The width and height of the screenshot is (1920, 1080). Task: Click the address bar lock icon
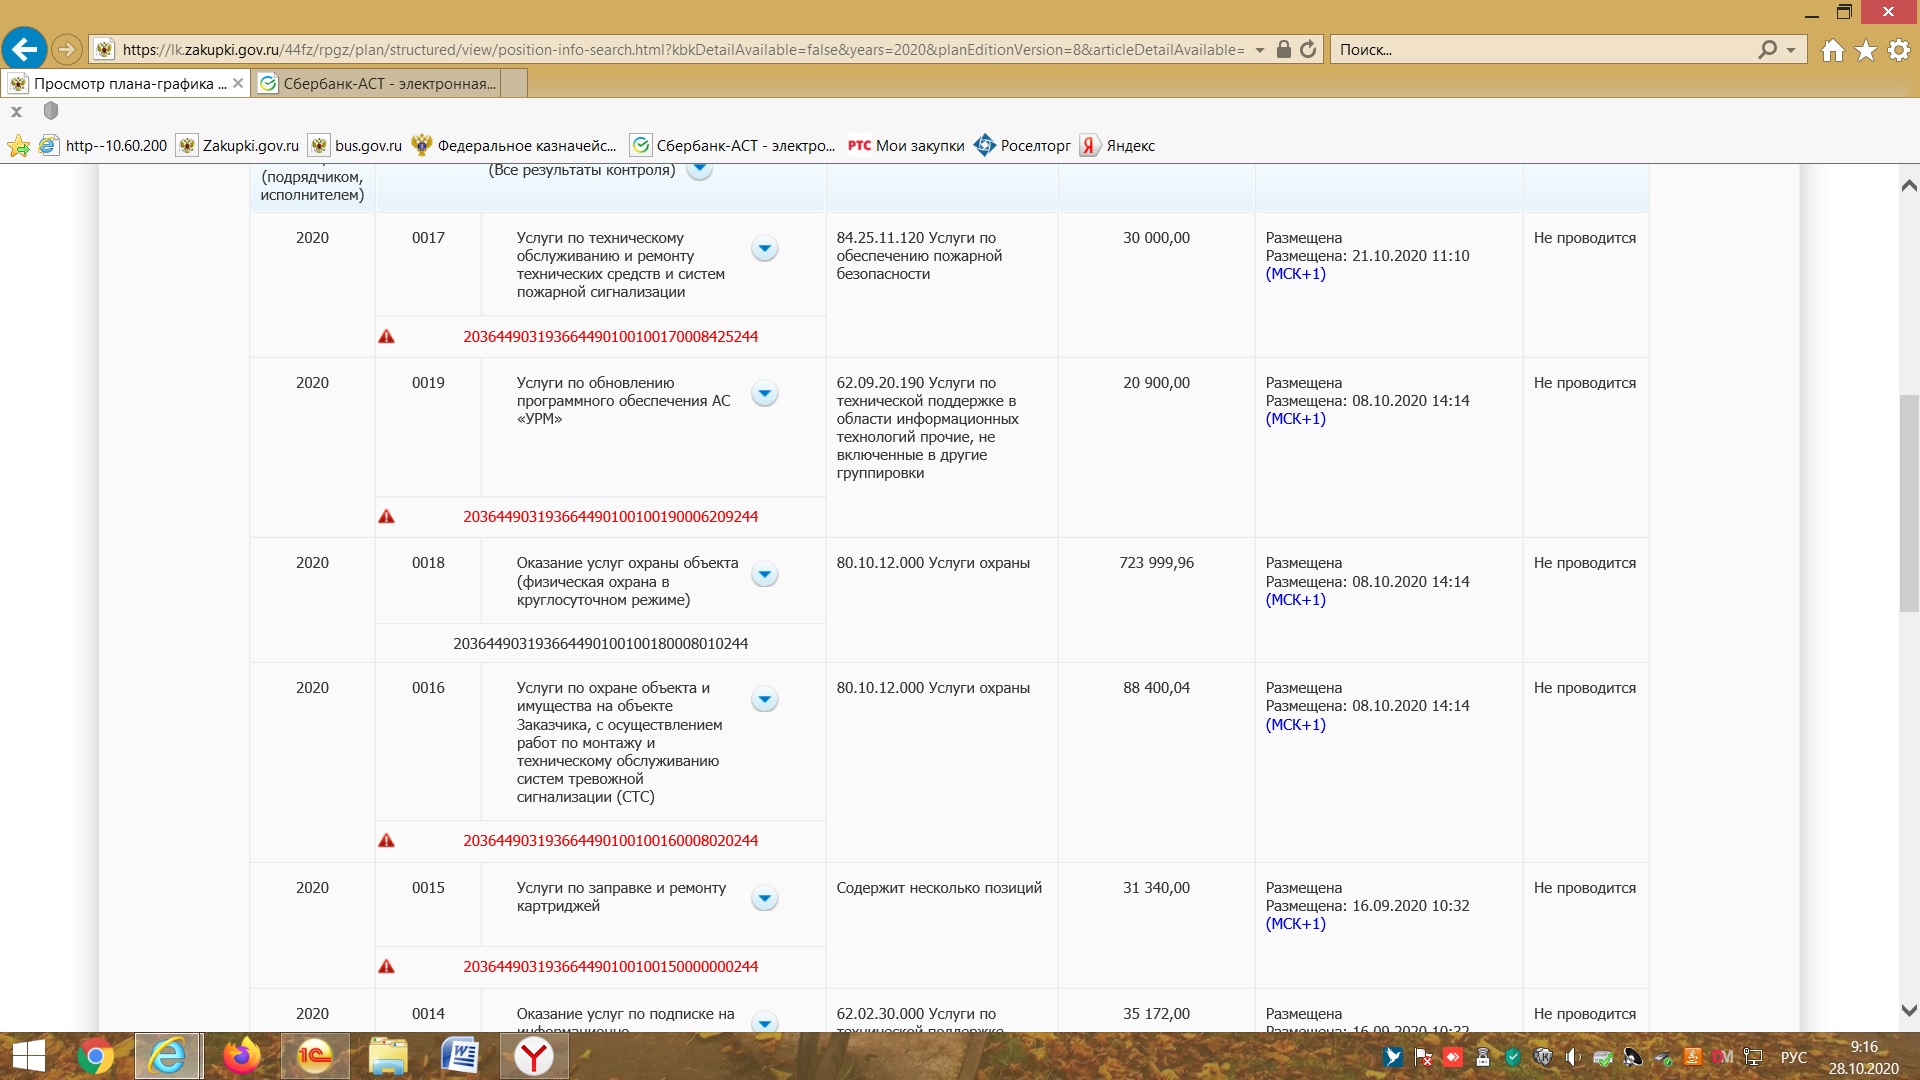tap(1284, 49)
